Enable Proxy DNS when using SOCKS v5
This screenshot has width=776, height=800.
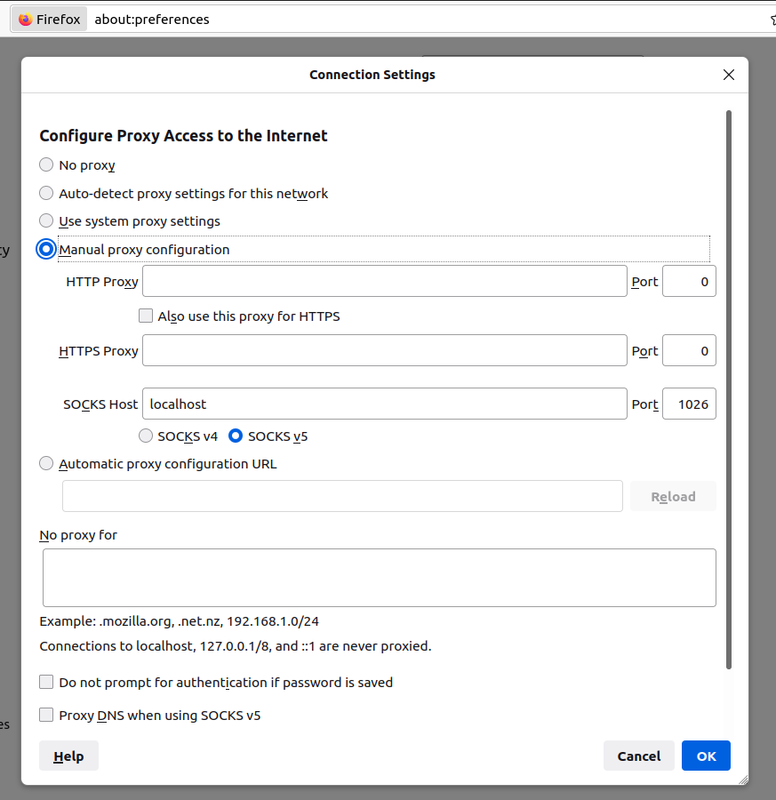tap(46, 715)
